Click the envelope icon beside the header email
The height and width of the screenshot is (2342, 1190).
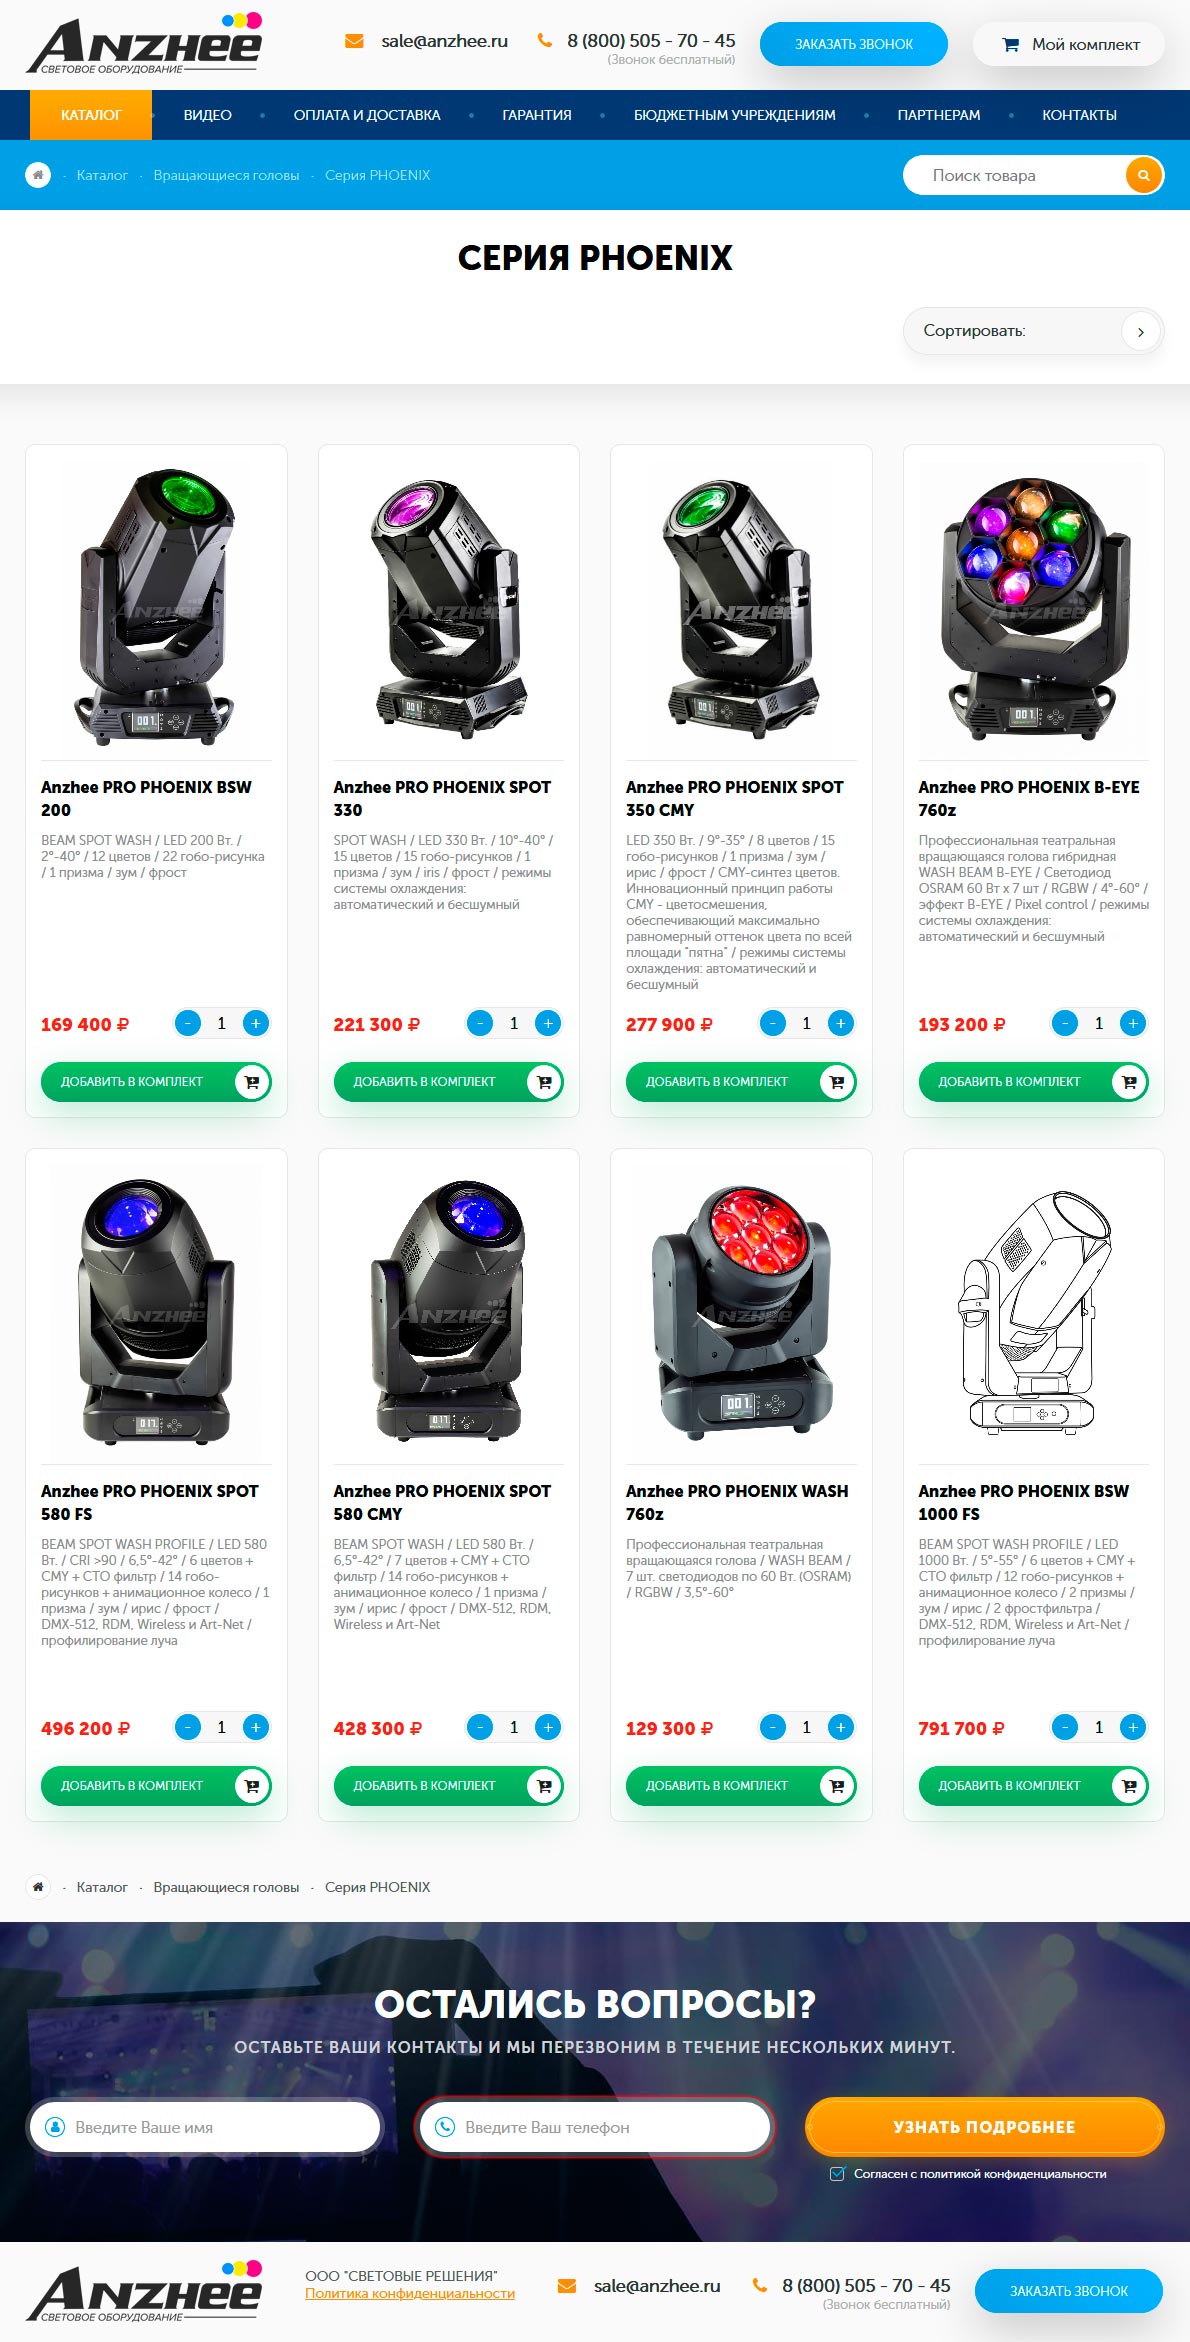(x=354, y=41)
